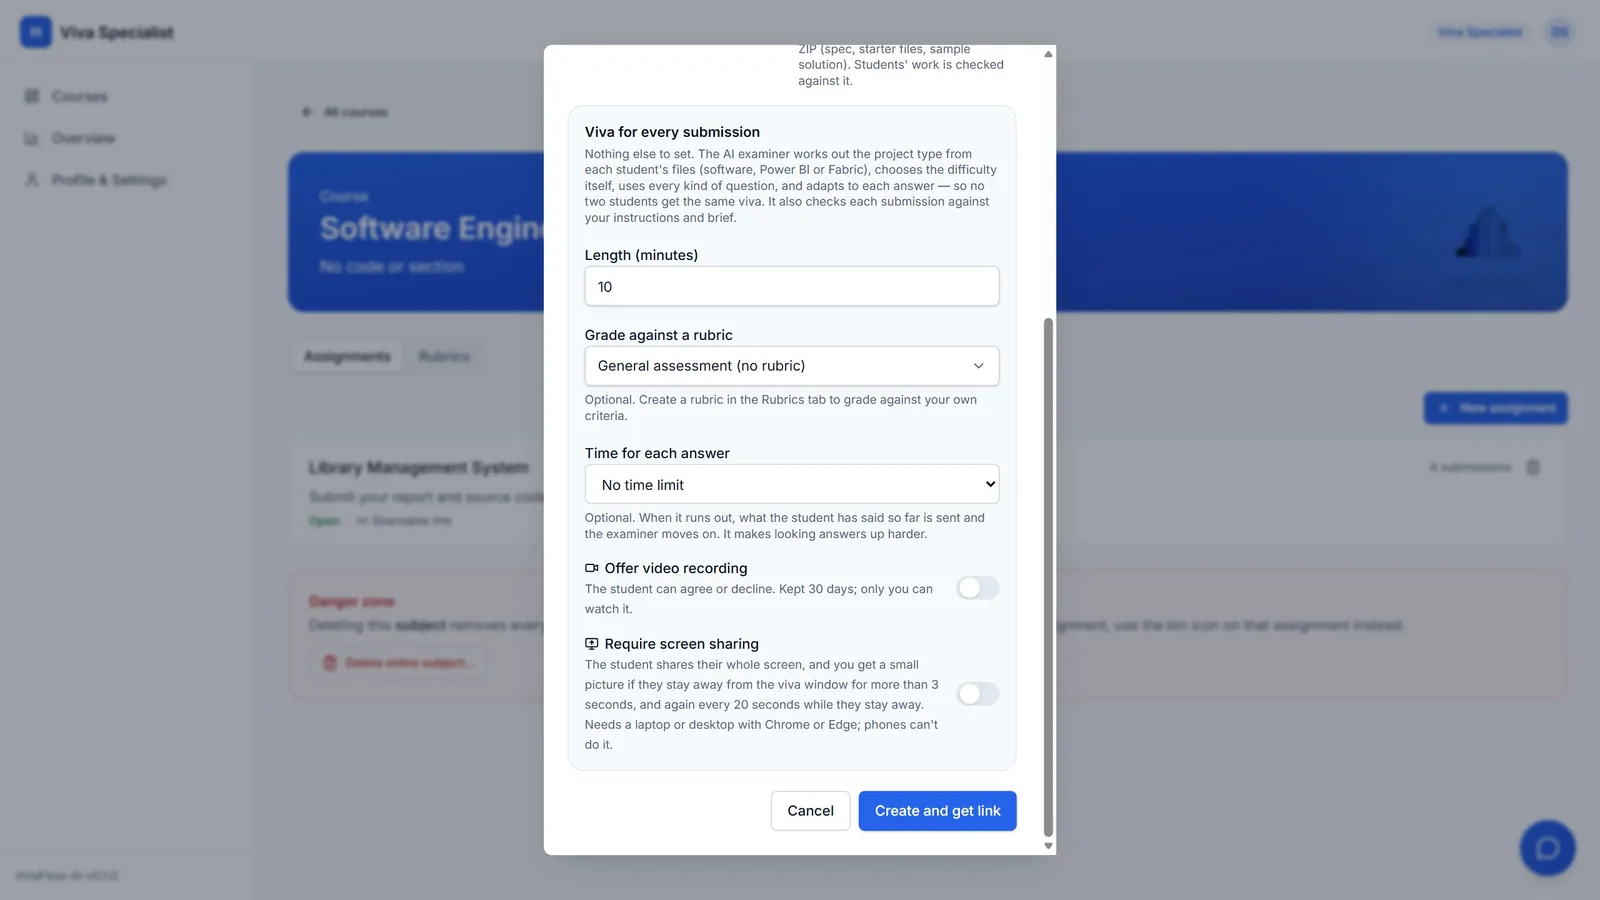Click the user avatar in the header
Image resolution: width=1600 pixels, height=900 pixels.
(x=1559, y=32)
